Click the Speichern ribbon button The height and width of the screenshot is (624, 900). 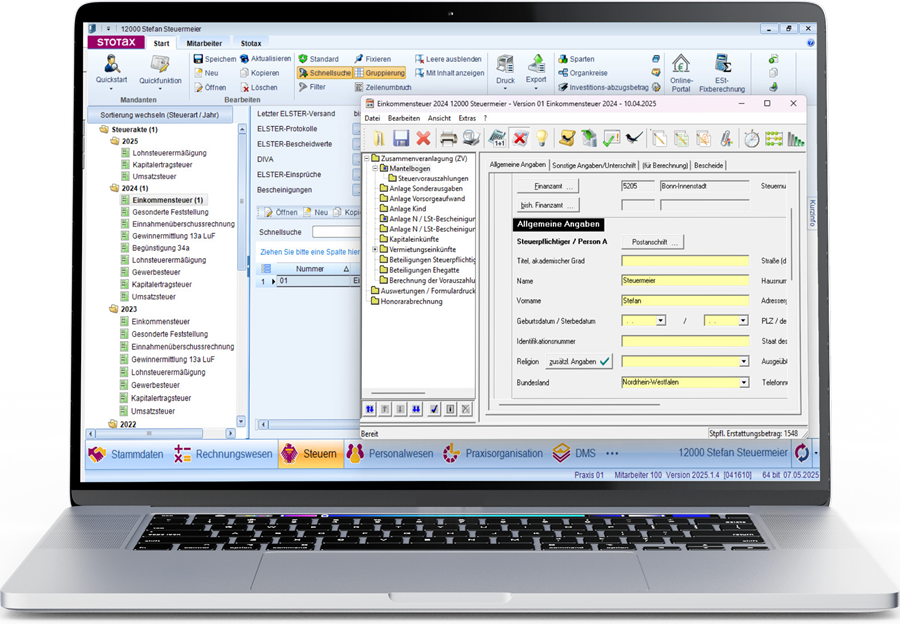(215, 59)
